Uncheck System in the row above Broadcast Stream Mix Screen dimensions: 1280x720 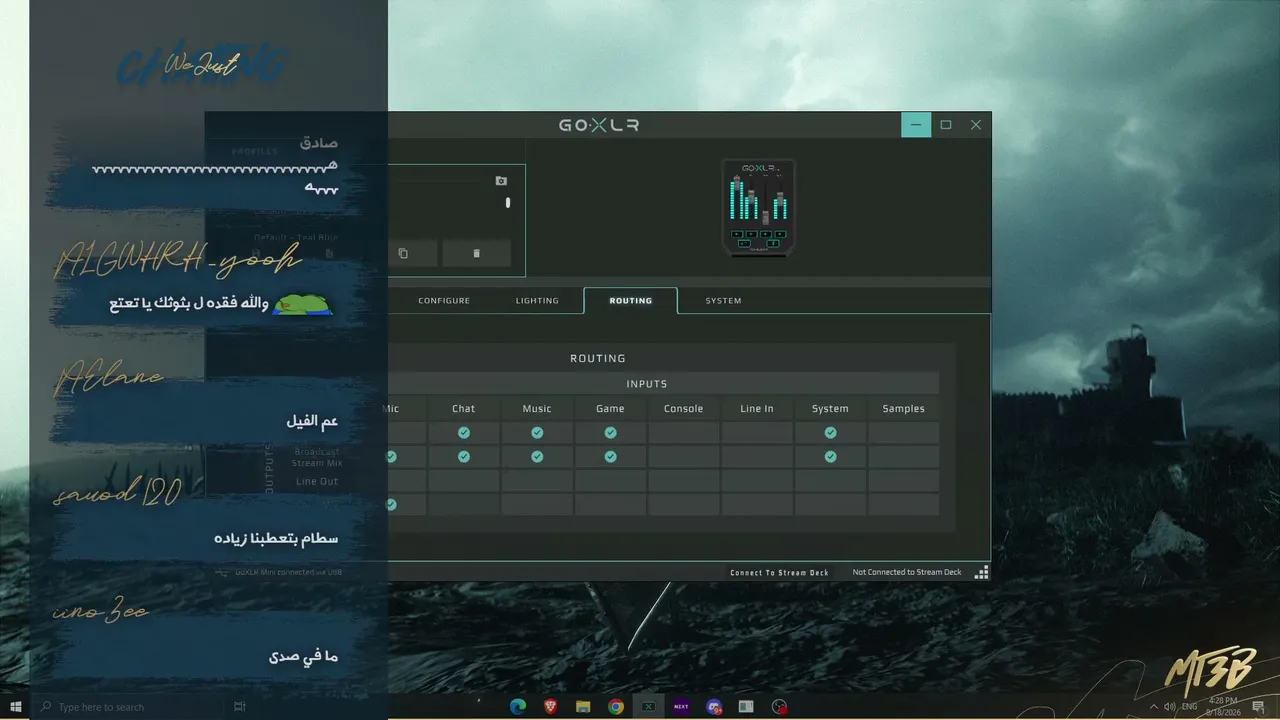(x=830, y=433)
